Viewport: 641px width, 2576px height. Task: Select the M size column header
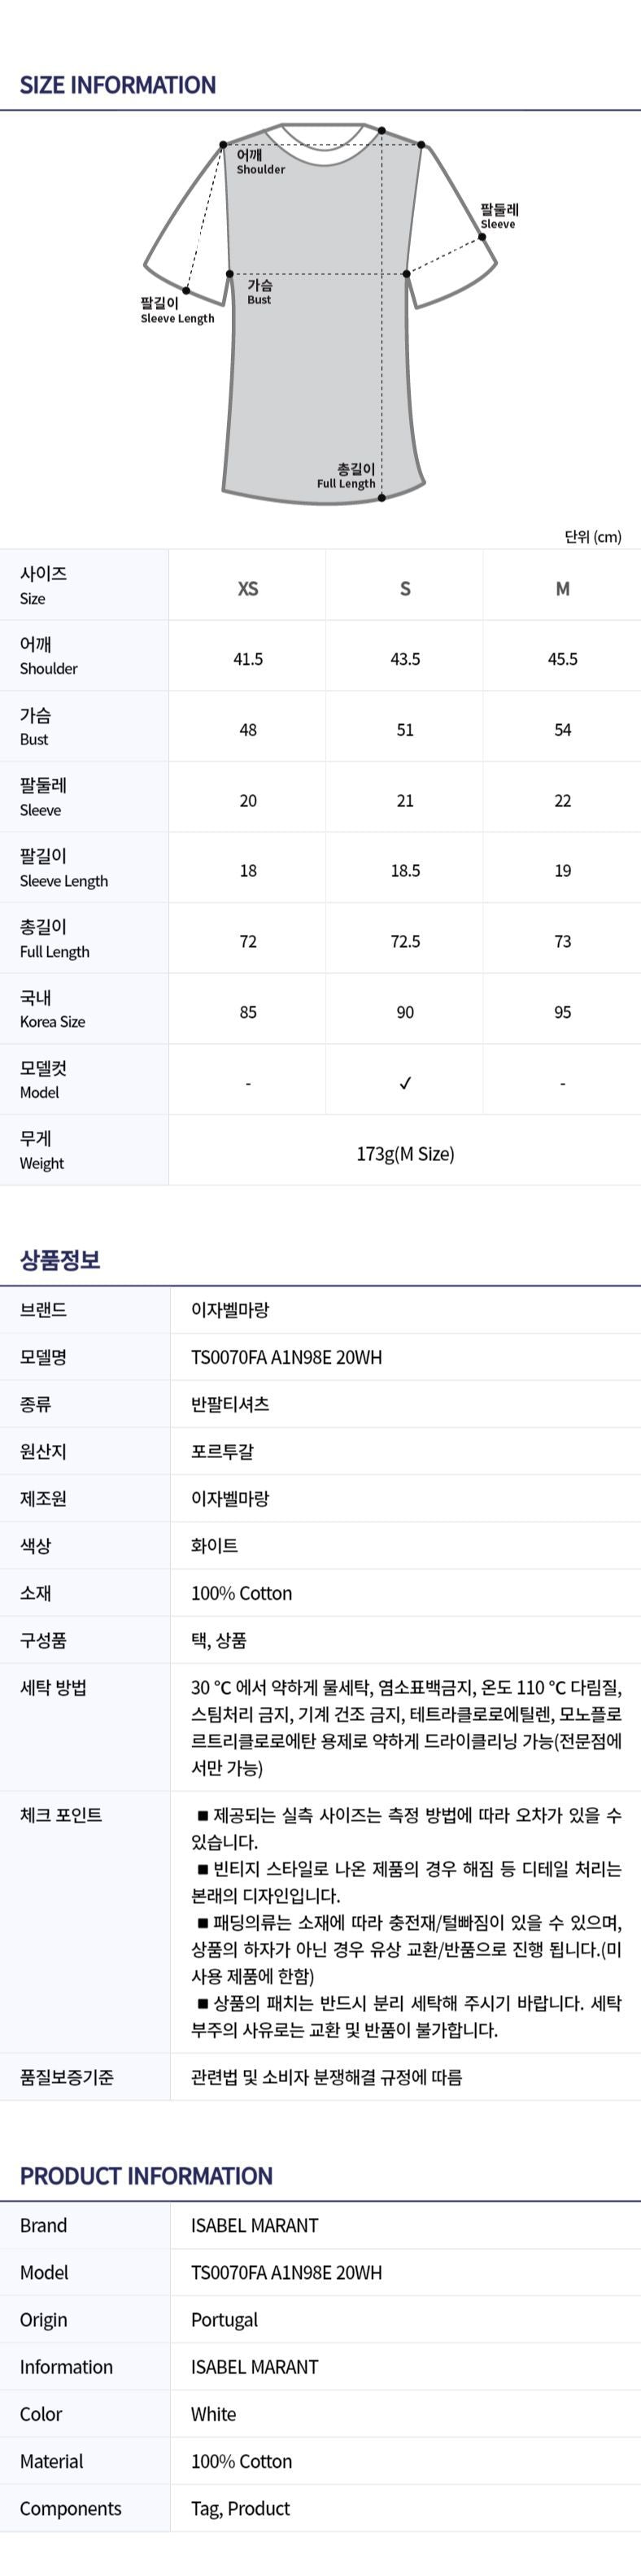(562, 589)
